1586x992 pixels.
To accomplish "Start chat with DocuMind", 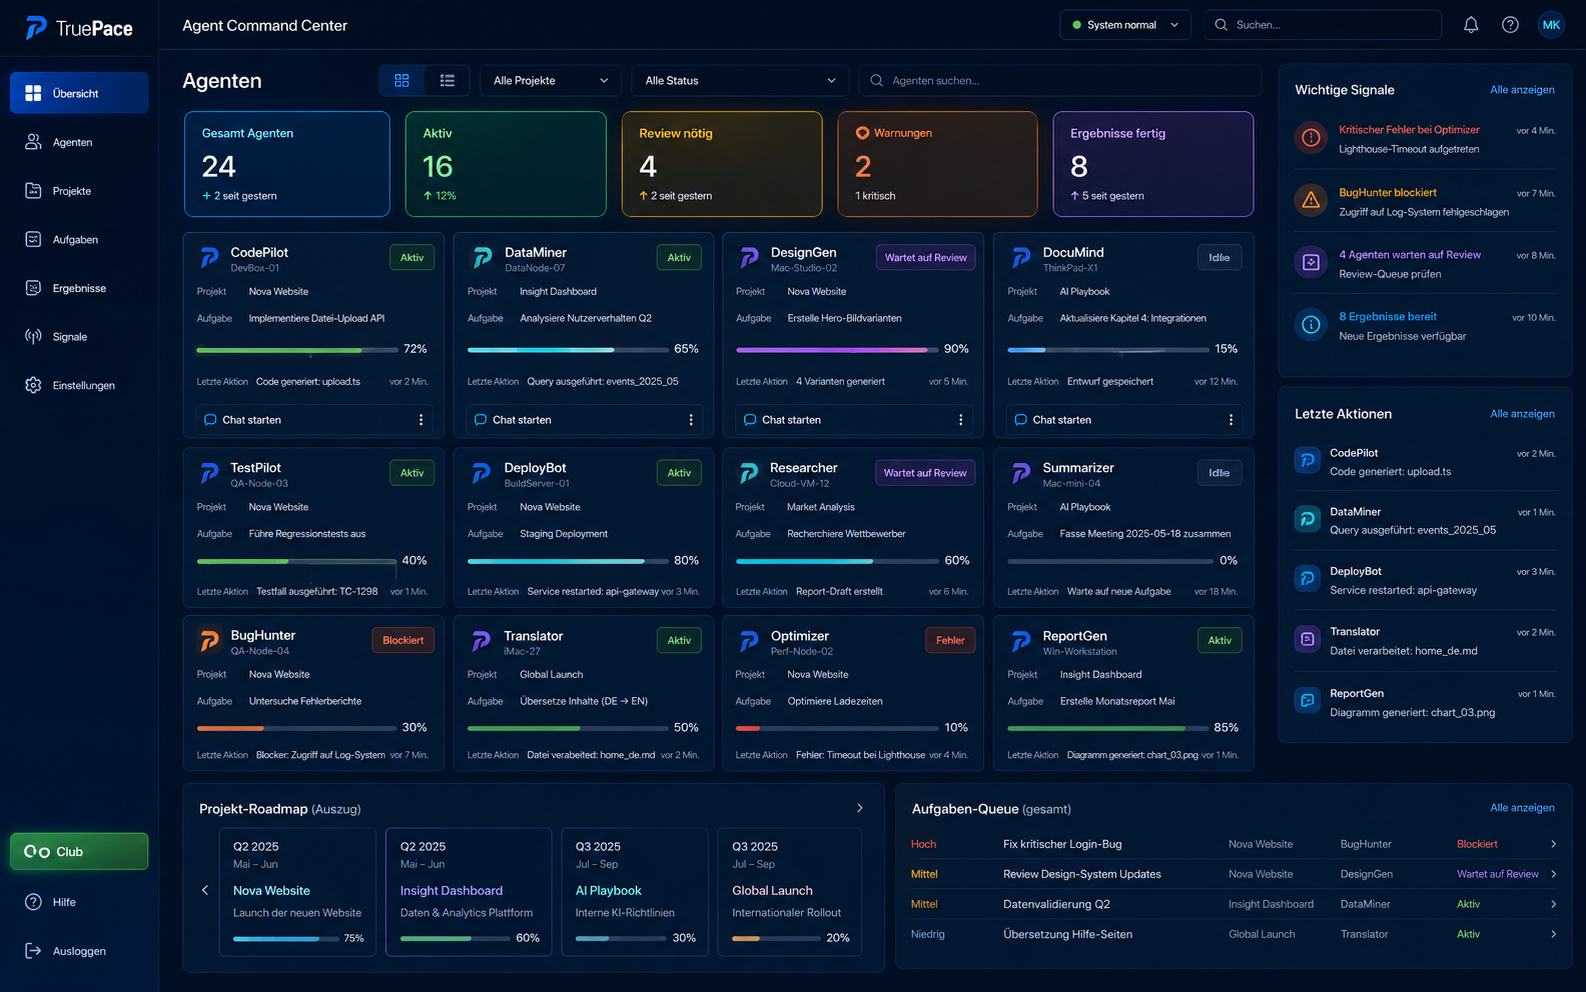I will click(1052, 420).
